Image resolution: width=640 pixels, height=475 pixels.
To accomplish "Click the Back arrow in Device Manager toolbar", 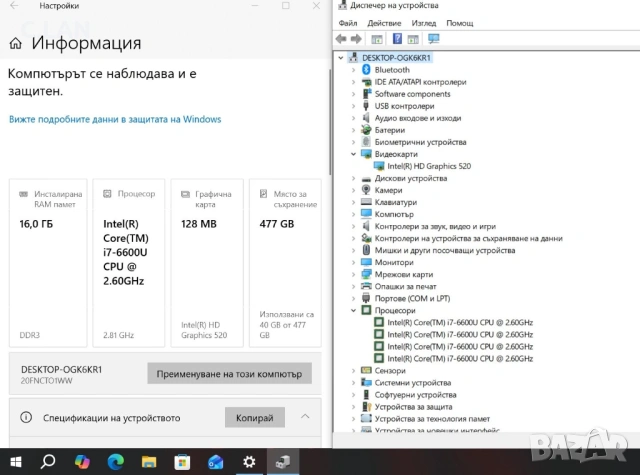I will (341, 39).
